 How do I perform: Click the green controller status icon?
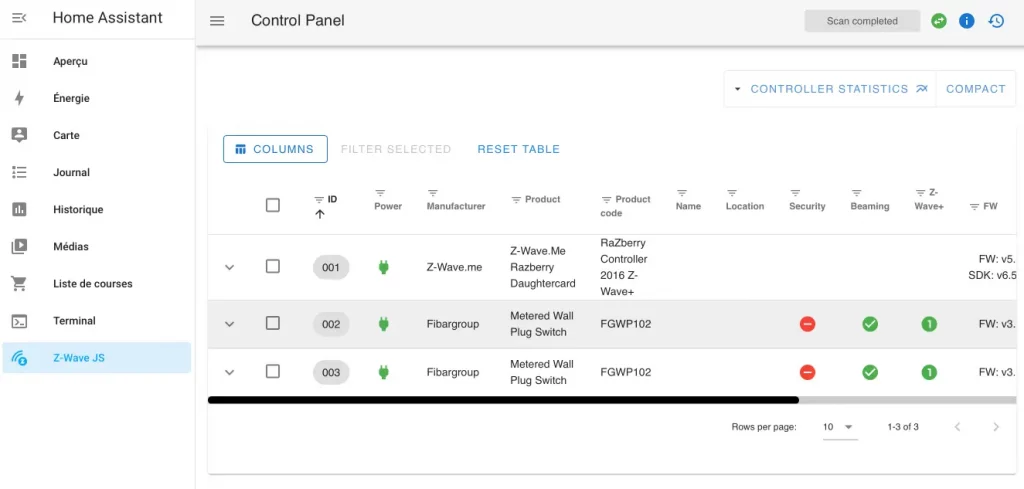[x=938, y=21]
